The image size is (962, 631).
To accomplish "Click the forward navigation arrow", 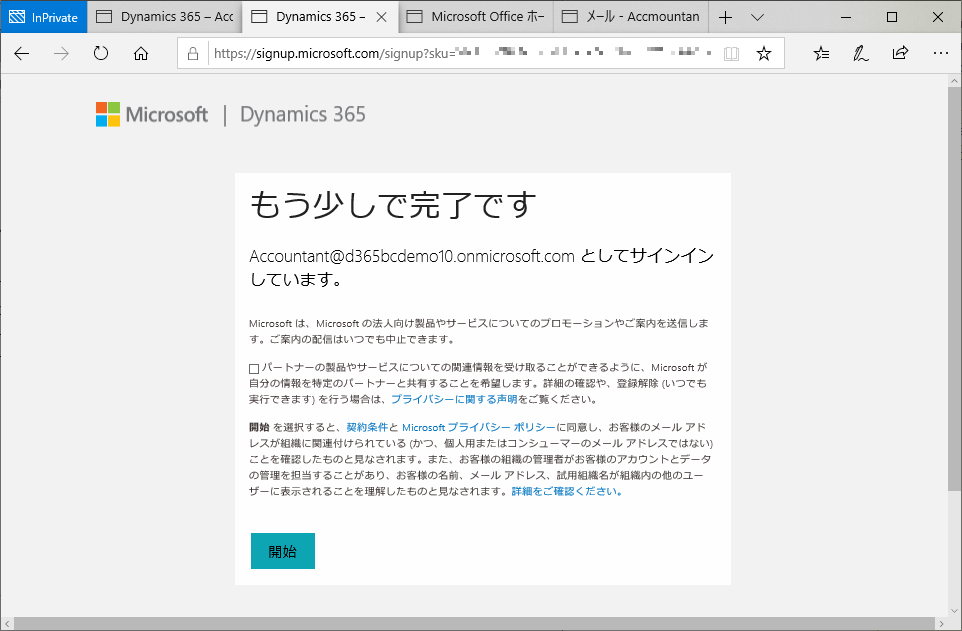I will coord(61,54).
